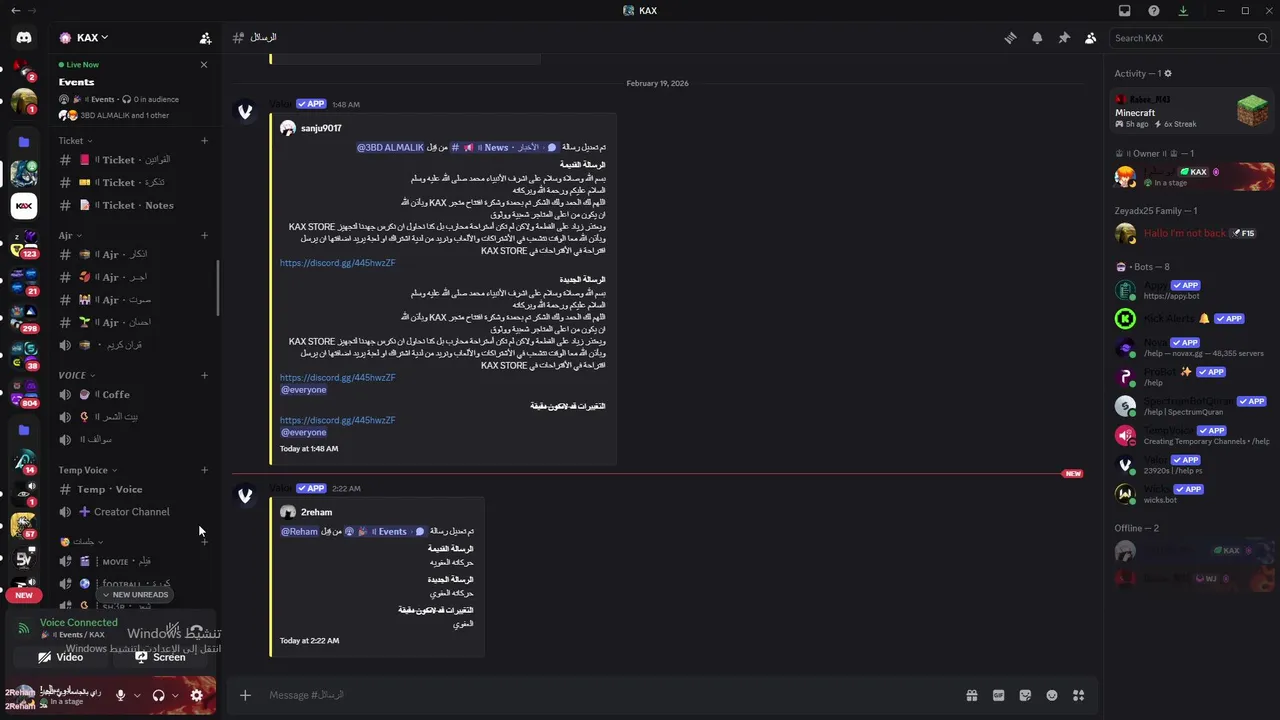Image resolution: width=1280 pixels, height=720 pixels.
Task: Open the sticker picker
Action: tap(1025, 695)
